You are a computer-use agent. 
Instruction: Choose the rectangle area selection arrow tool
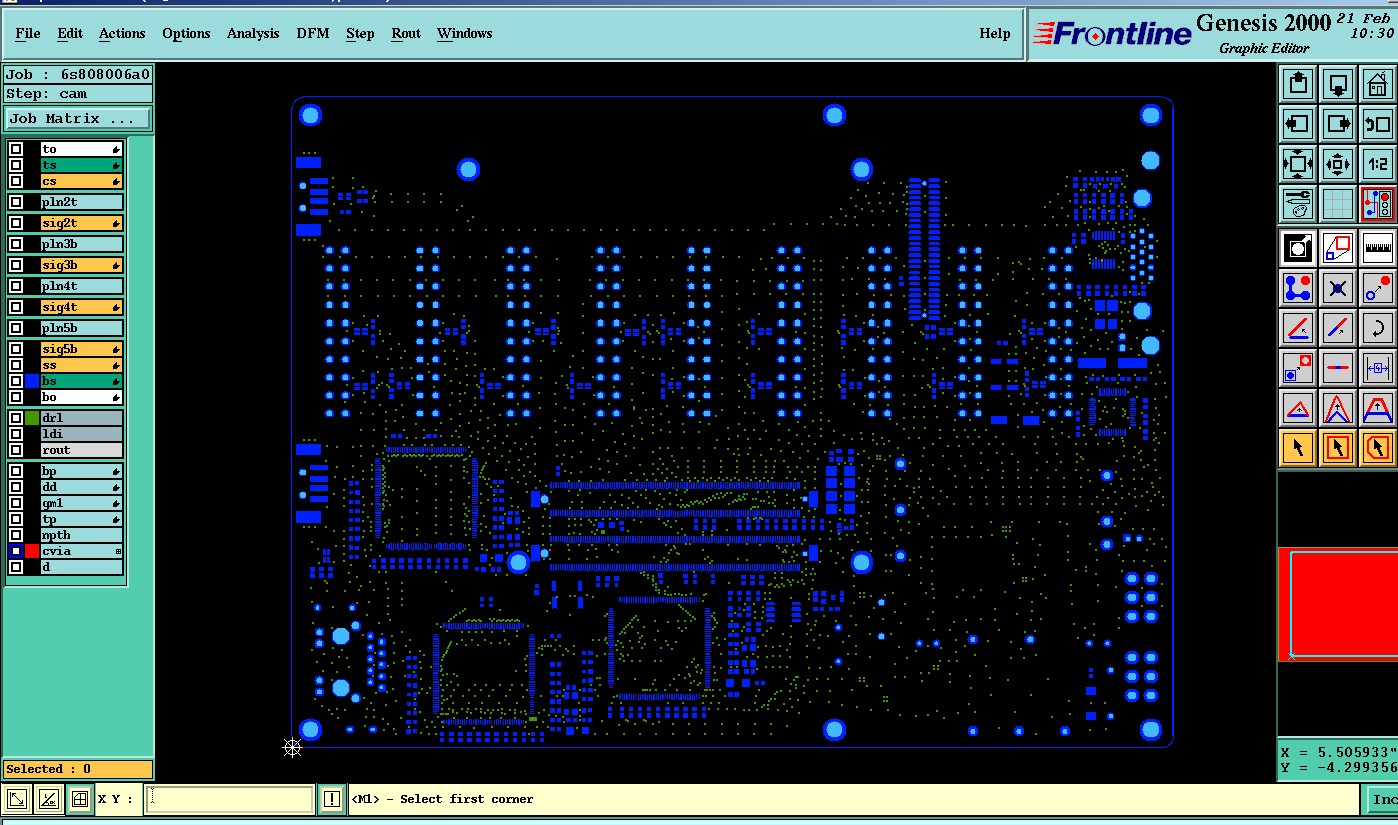[x=1338, y=447]
